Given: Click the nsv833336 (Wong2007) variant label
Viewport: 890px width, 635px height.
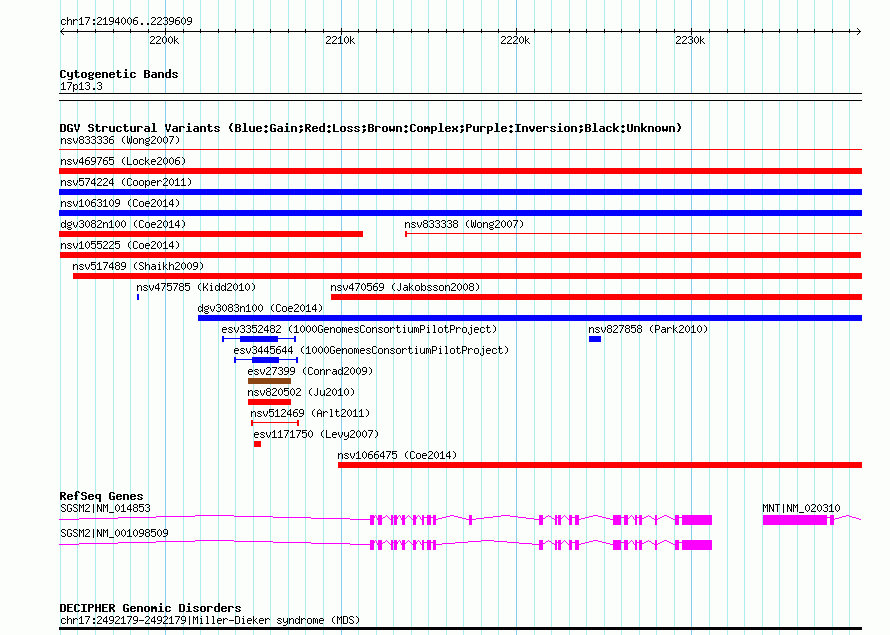Looking at the screenshot, I should 120,140.
